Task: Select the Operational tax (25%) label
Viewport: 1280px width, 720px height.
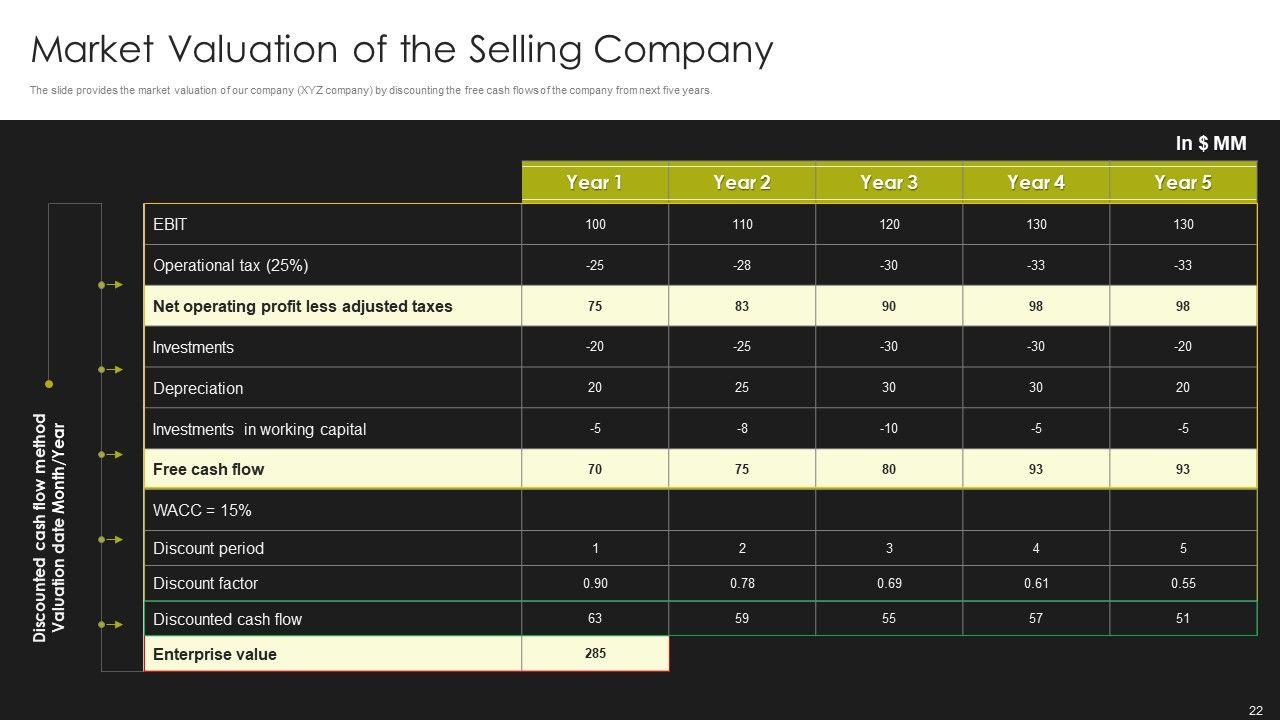Action: 231,265
